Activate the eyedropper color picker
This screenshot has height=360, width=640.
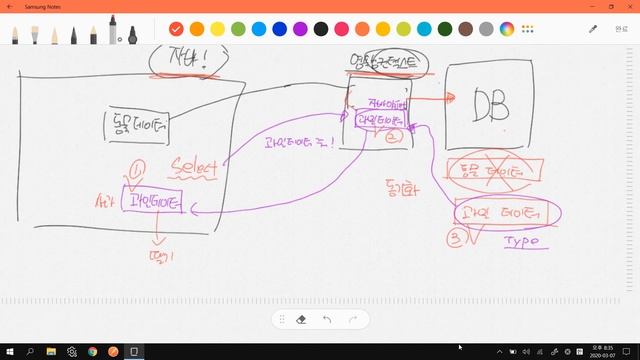593,29
